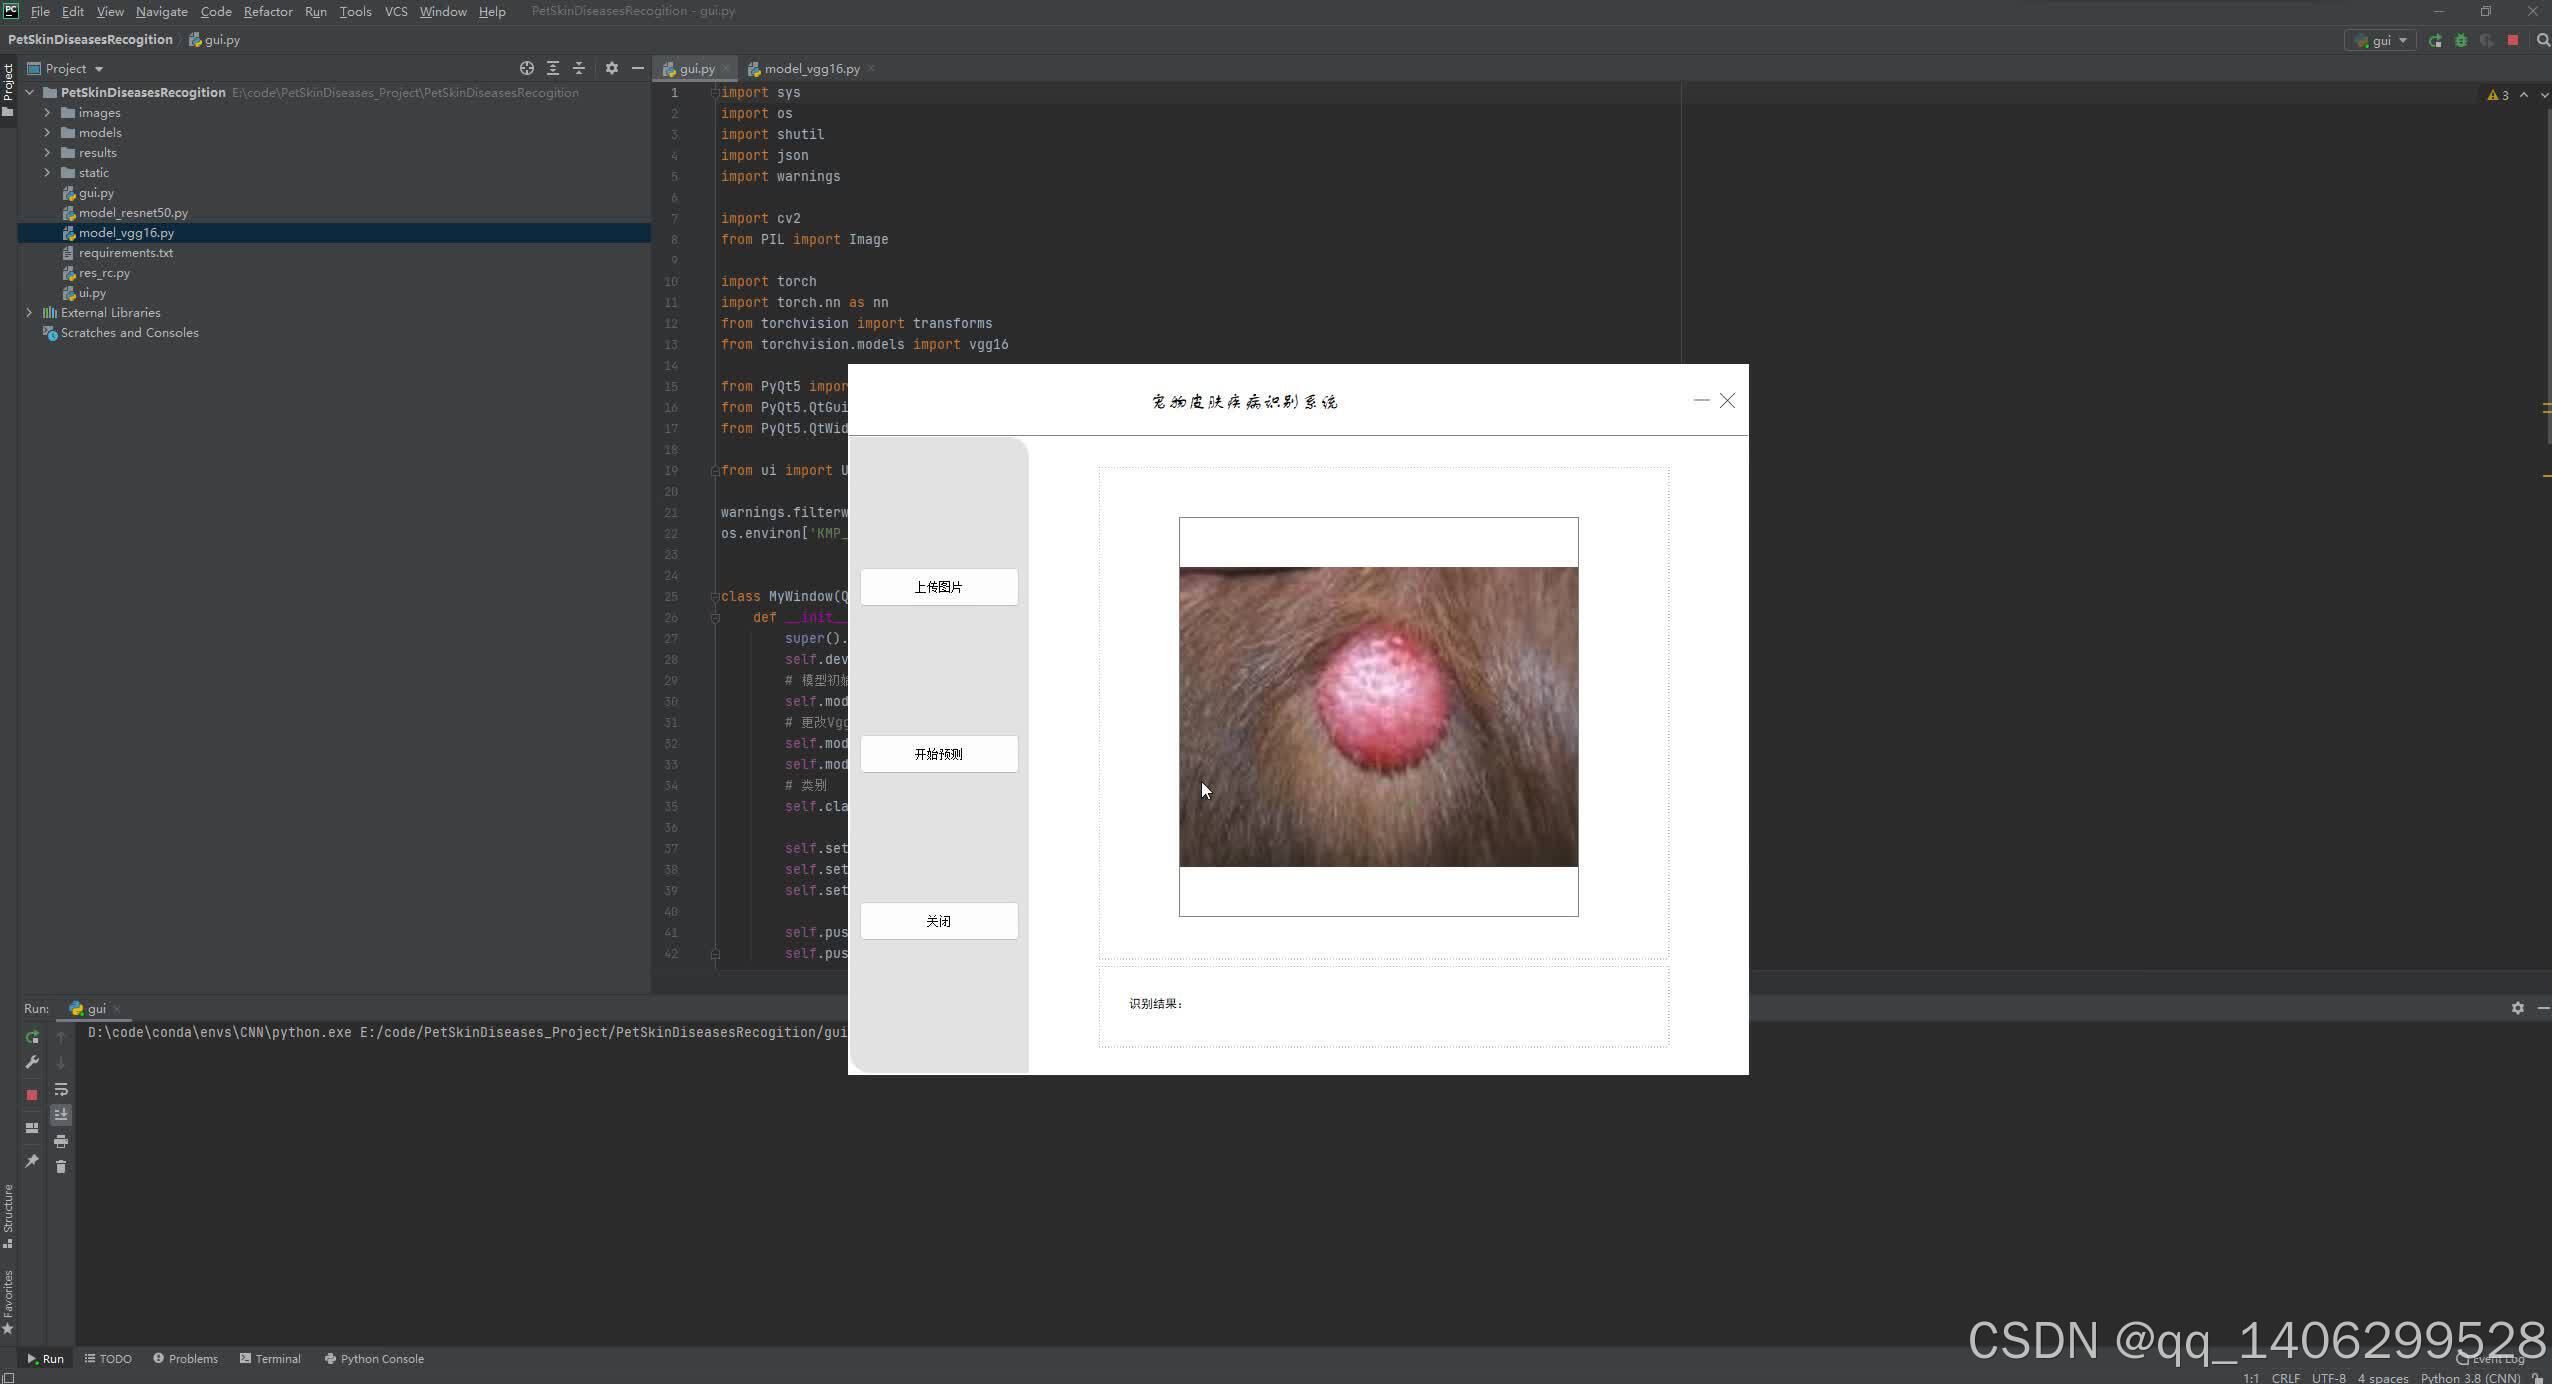This screenshot has width=2552, height=1384.
Task: Expand the images folder
Action: (47, 113)
